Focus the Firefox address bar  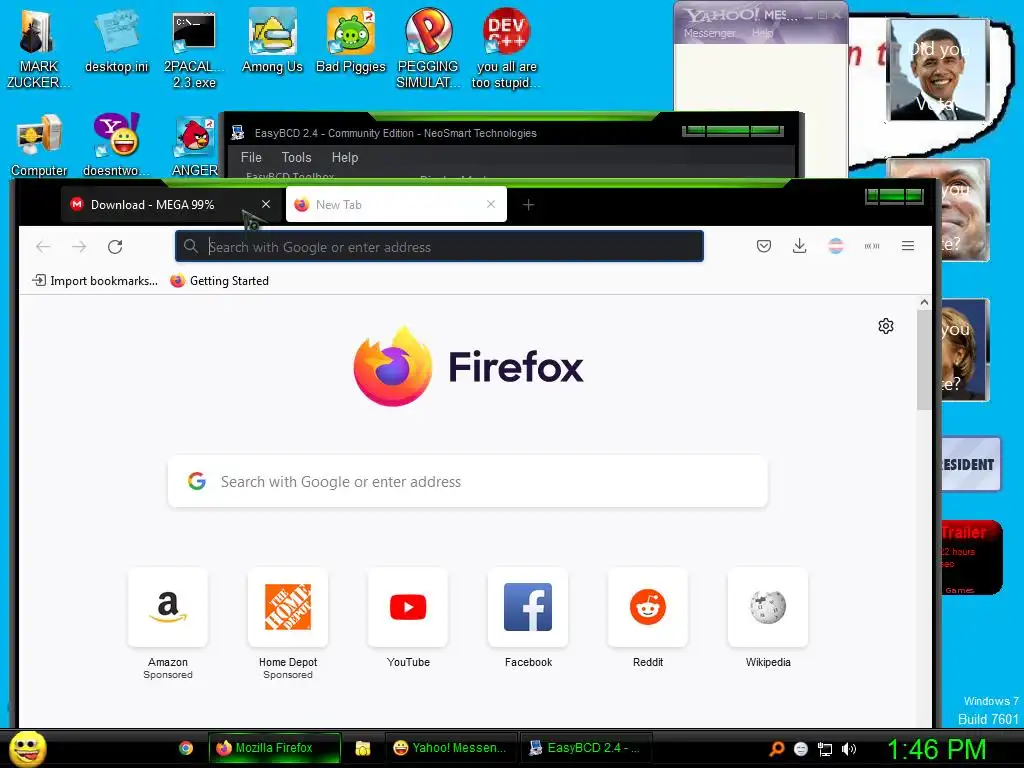coord(440,246)
